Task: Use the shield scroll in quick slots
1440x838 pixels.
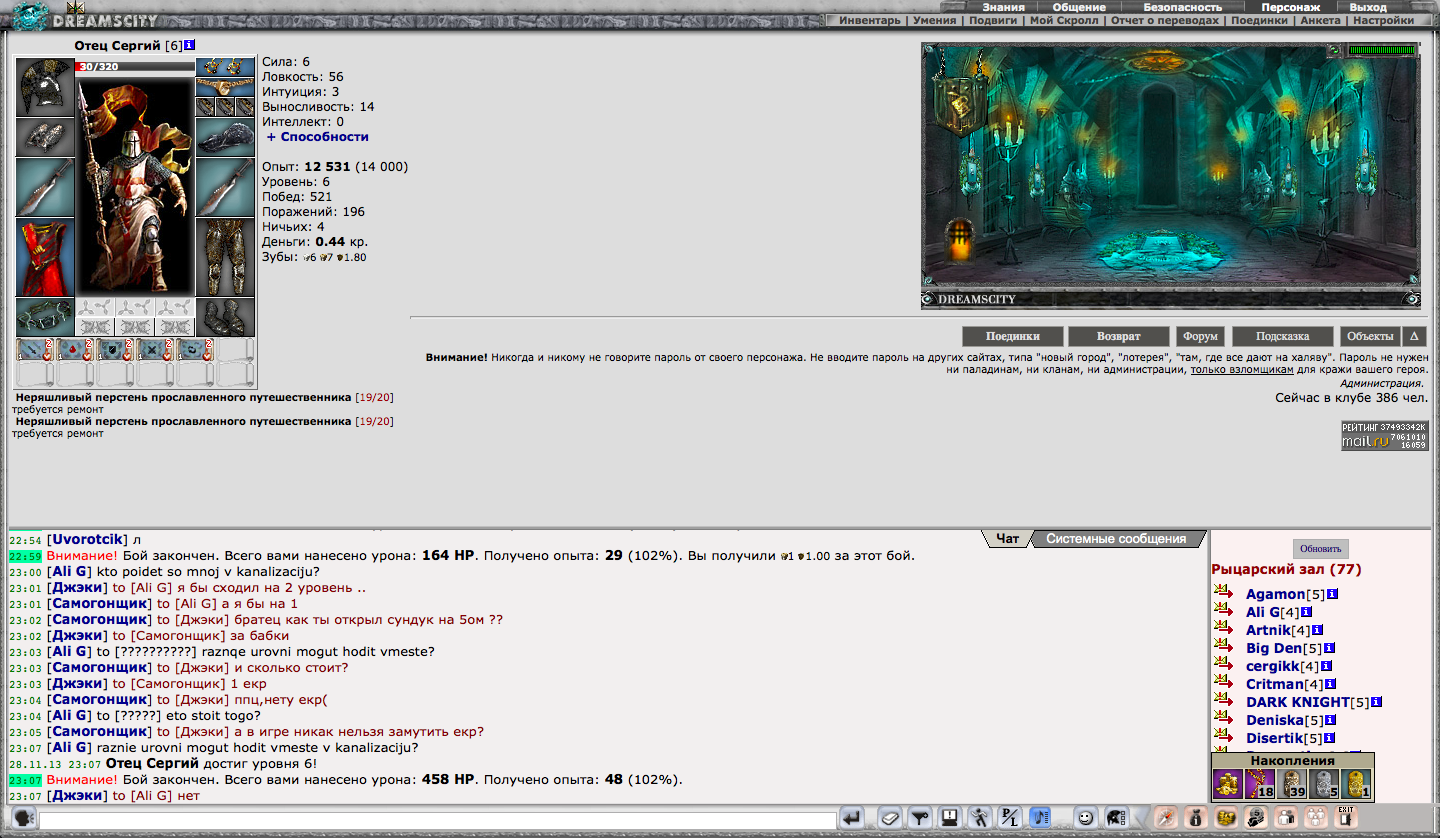Action: pyautogui.click(x=115, y=350)
